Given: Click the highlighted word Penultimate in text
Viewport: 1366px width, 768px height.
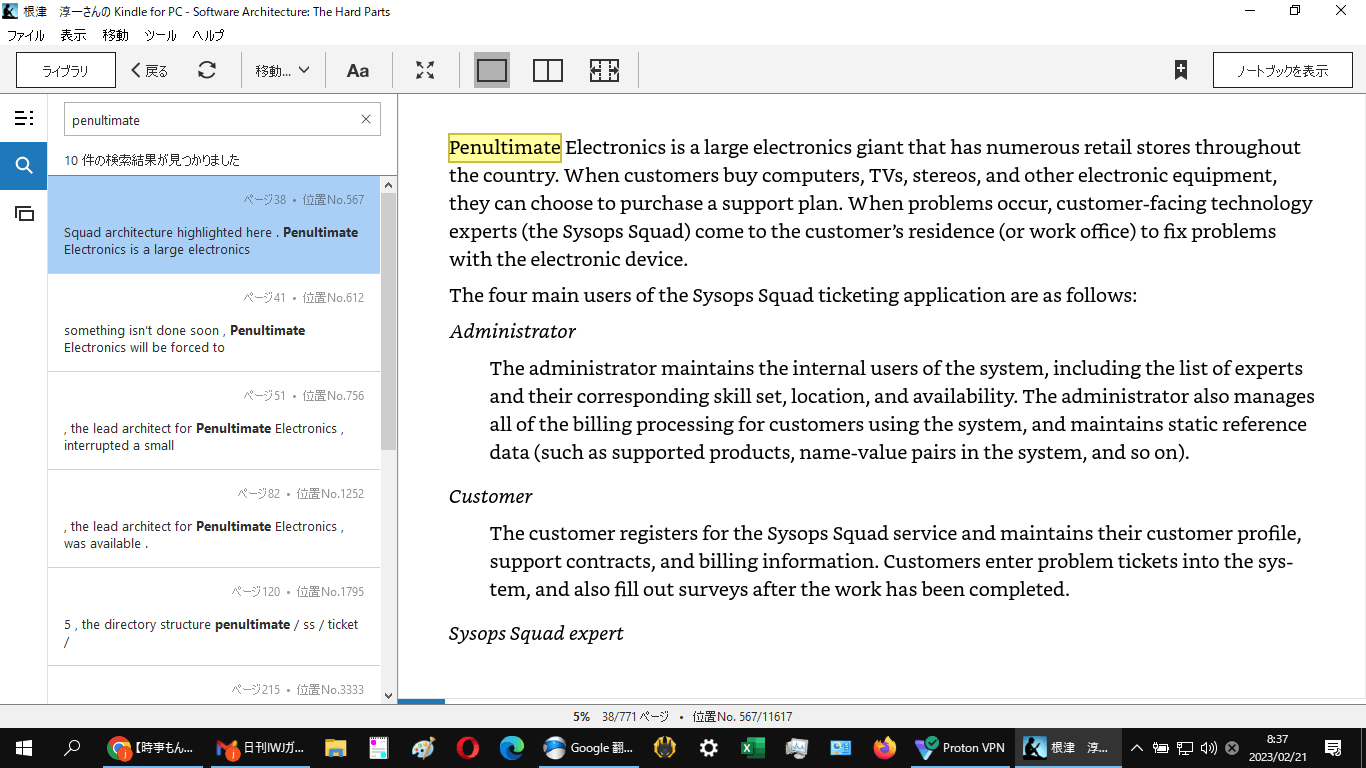Looking at the screenshot, I should pyautogui.click(x=504, y=147).
